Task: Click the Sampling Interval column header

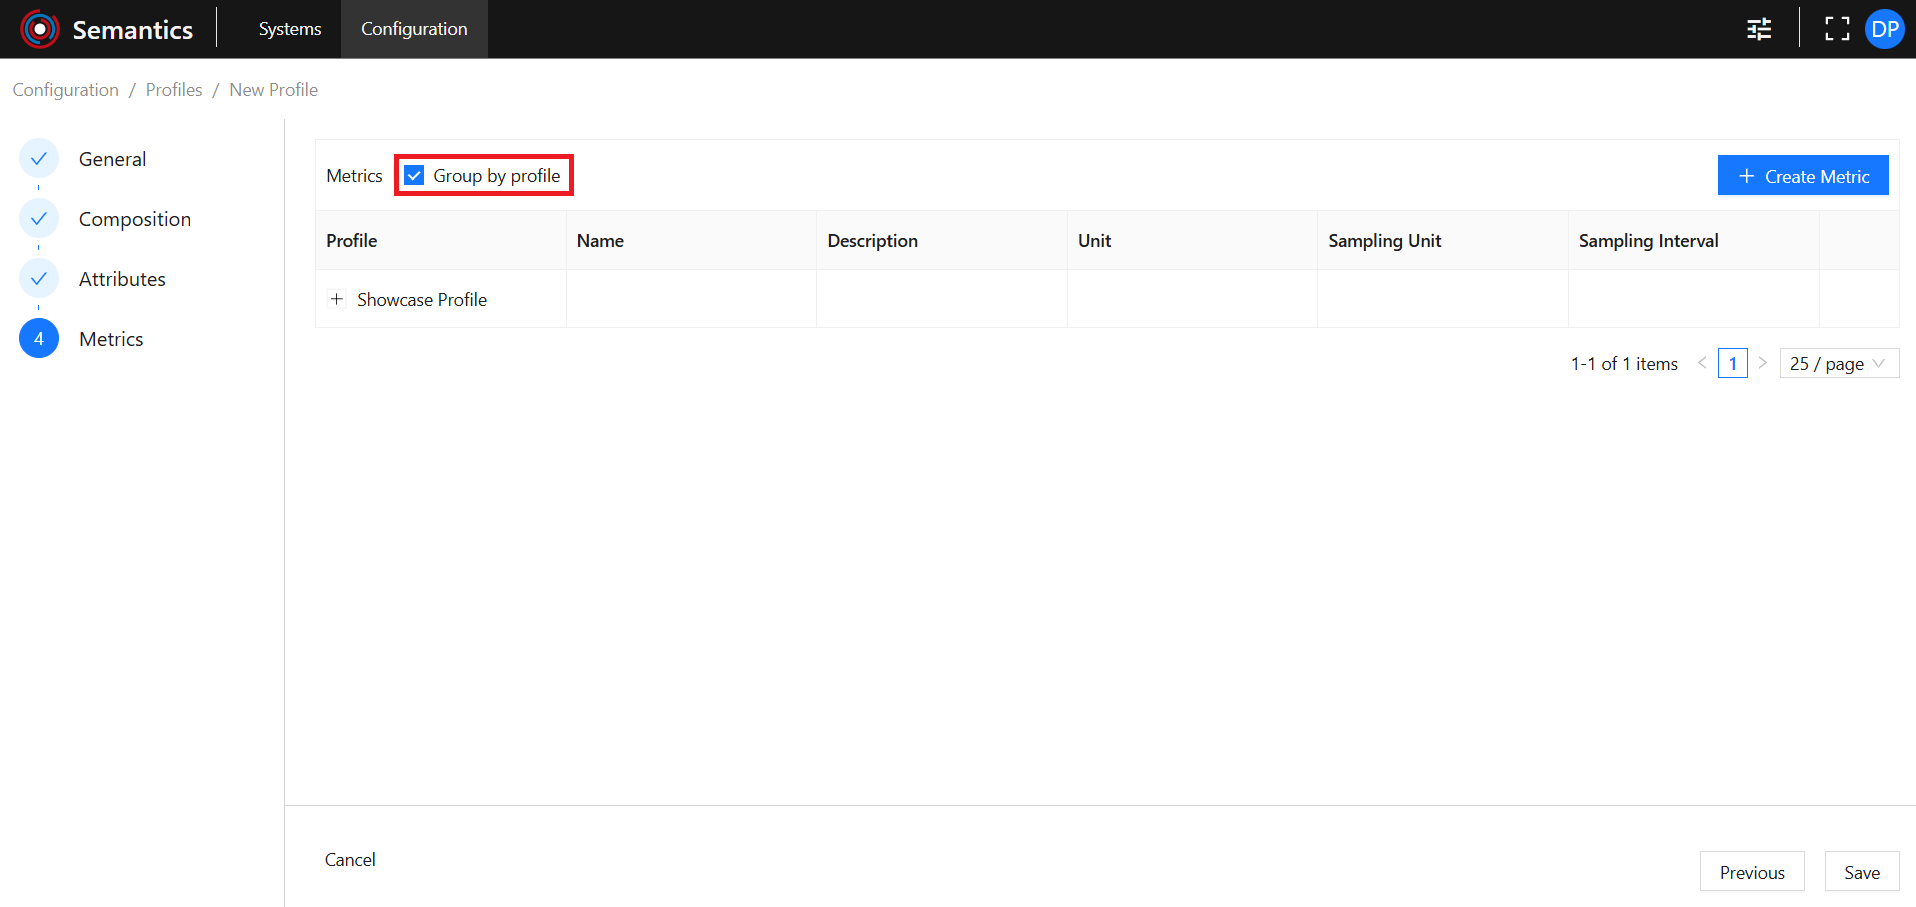Action: 1694,240
